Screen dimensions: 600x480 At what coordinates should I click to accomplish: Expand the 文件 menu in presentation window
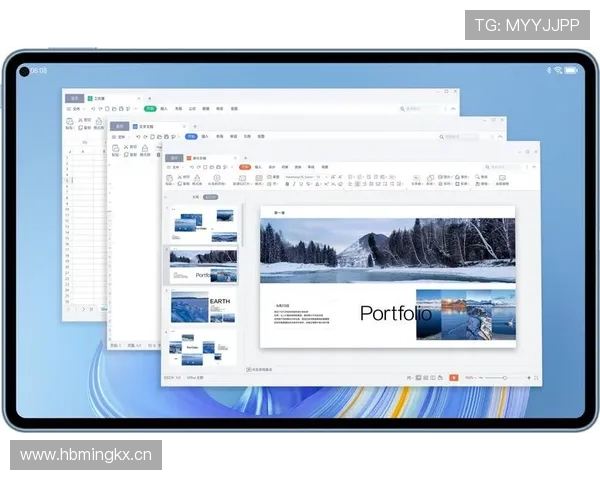coord(175,167)
